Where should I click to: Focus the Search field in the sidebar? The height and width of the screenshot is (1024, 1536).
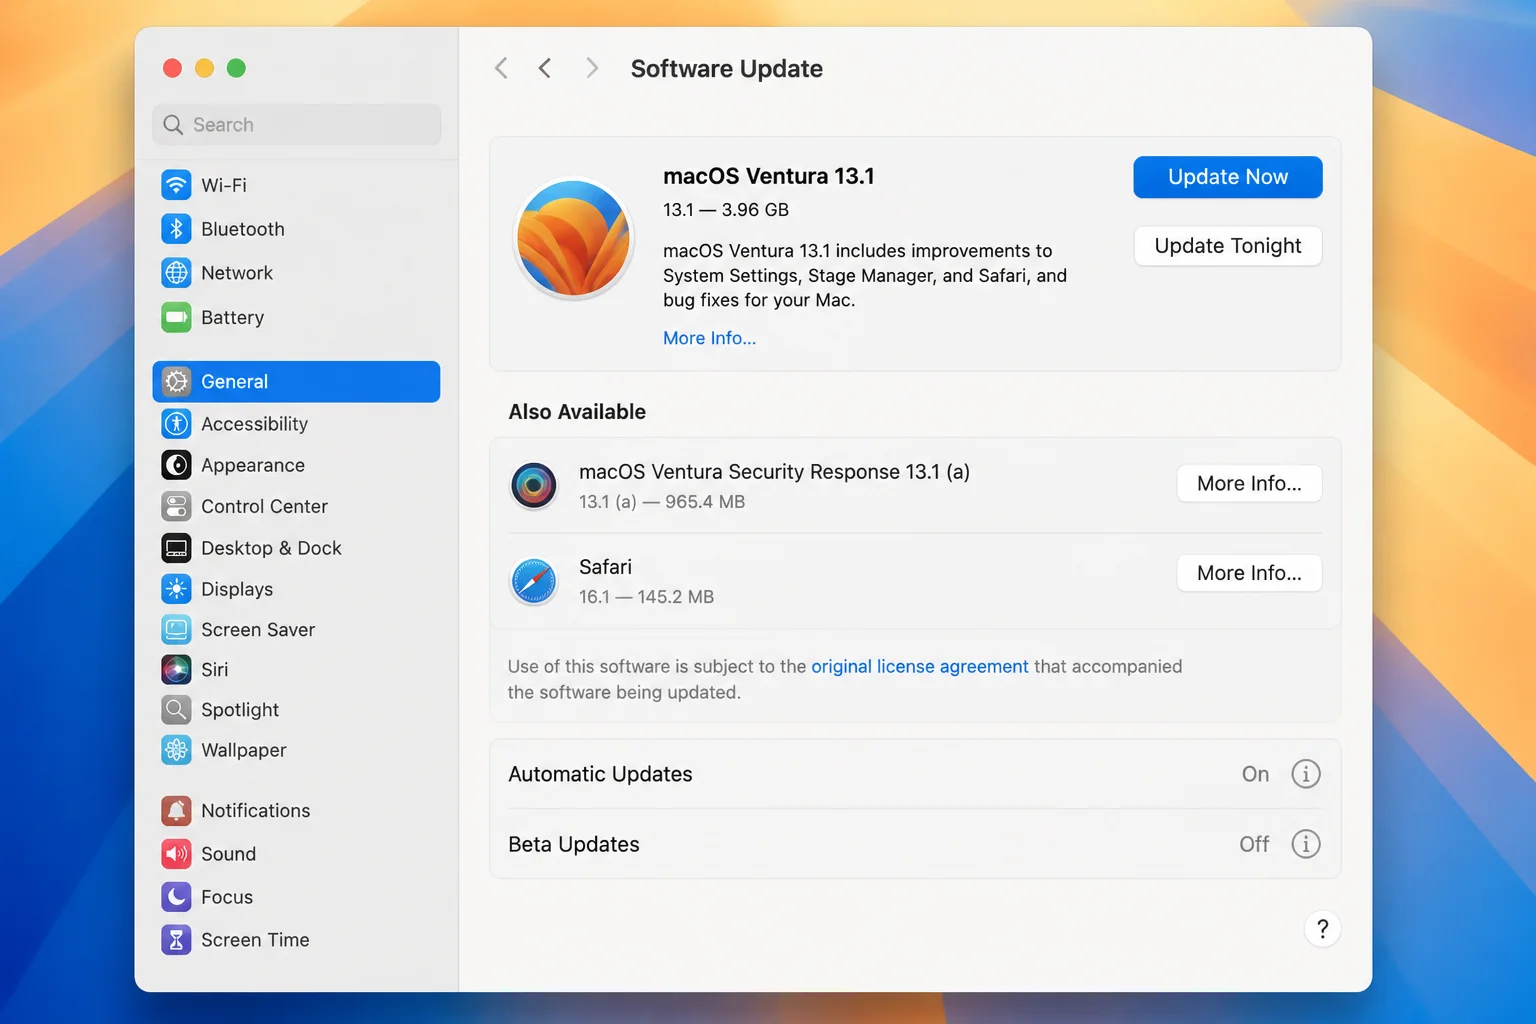click(x=297, y=125)
